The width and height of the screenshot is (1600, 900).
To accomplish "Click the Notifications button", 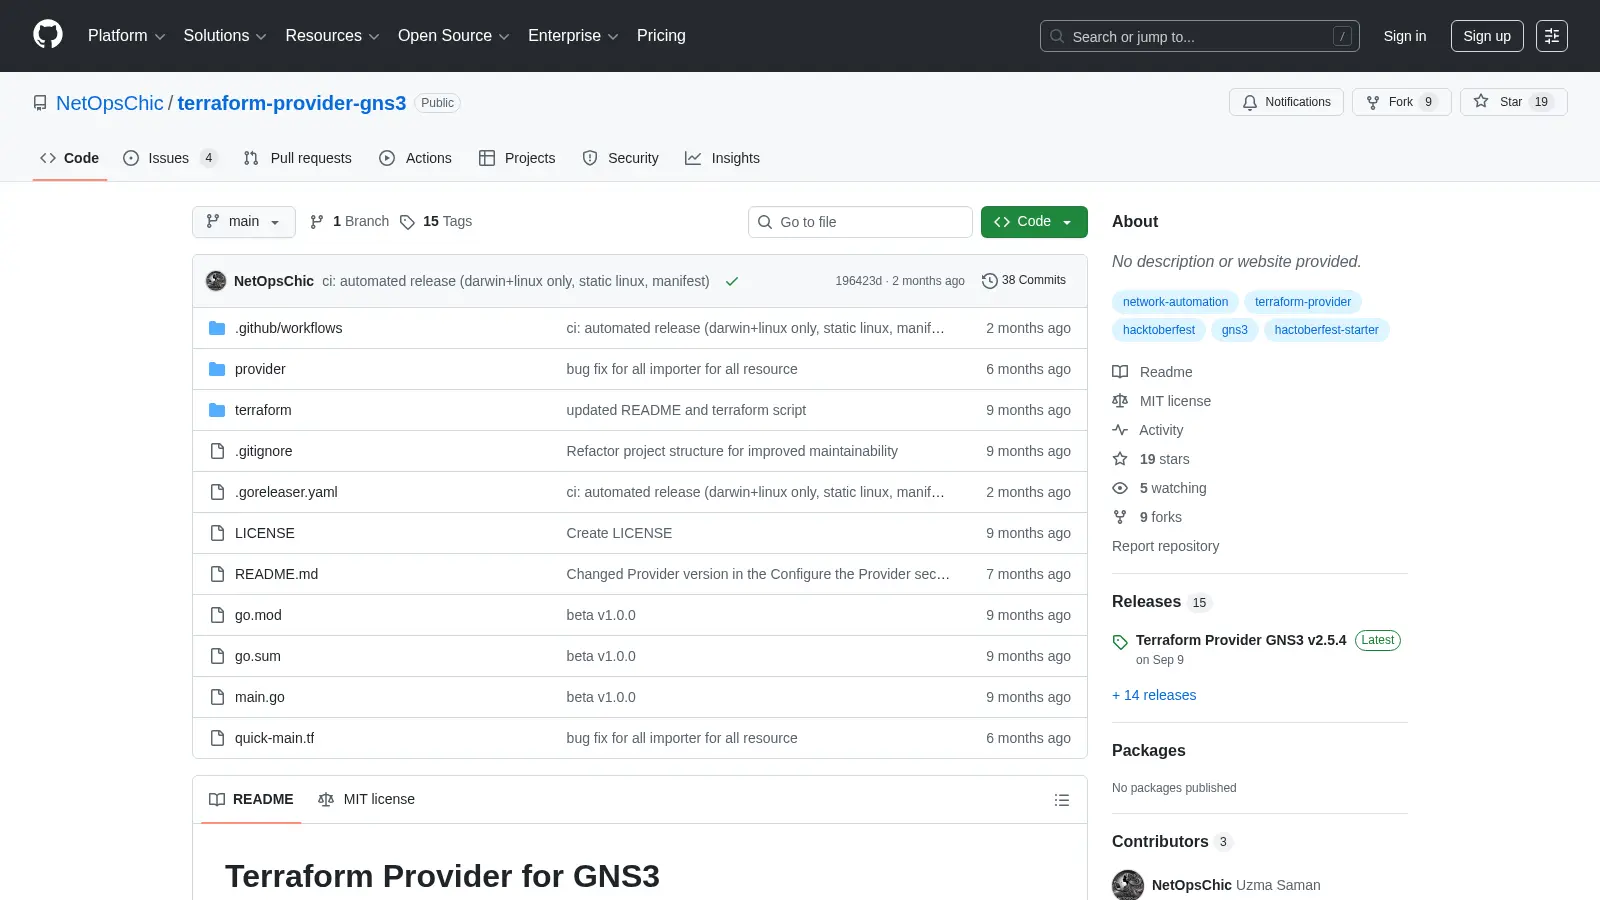I will (x=1287, y=102).
